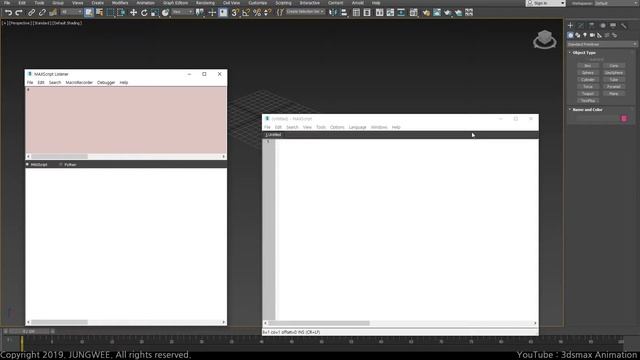
Task: Click the Teapot primitive button
Action: click(x=588, y=93)
